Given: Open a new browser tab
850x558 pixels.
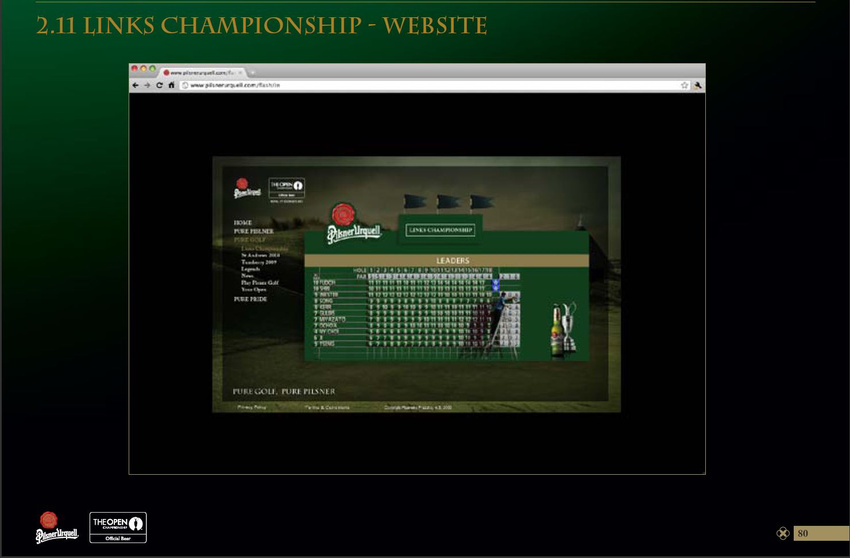Looking at the screenshot, I should point(253,72).
